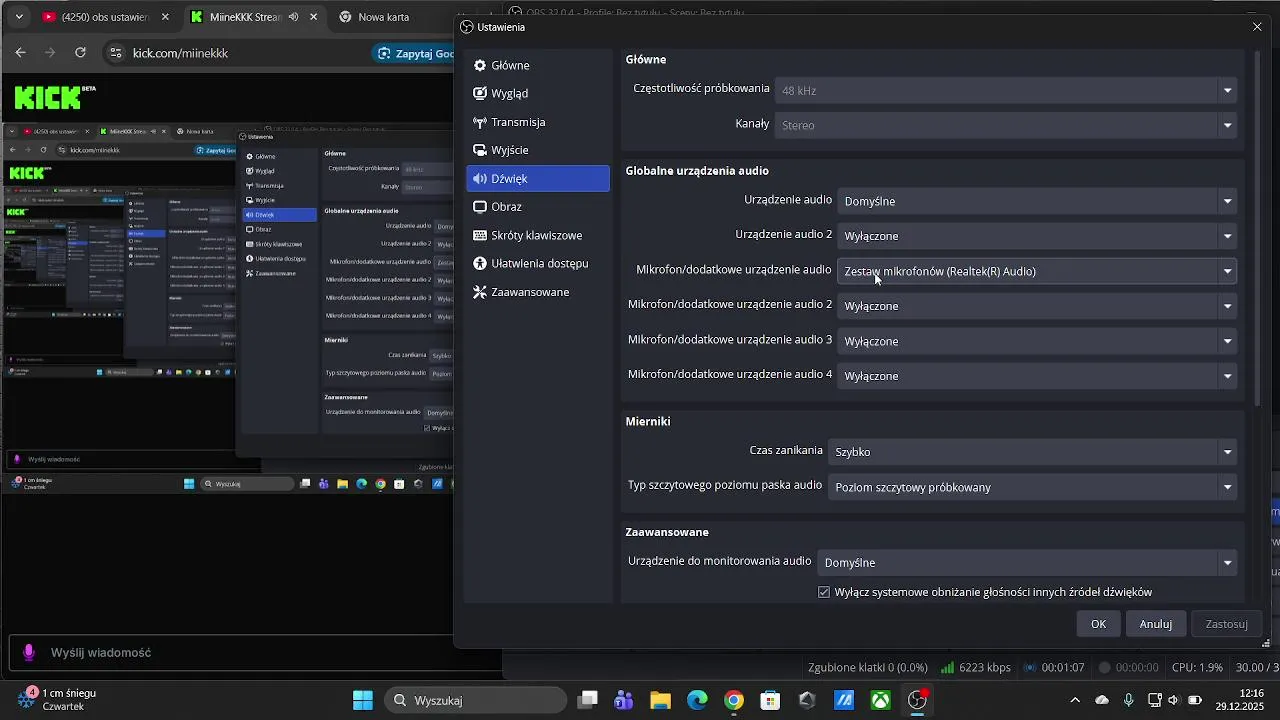Open Czas zanikania Szybko dropdown
The width and height of the screenshot is (1280, 720).
1032,452
